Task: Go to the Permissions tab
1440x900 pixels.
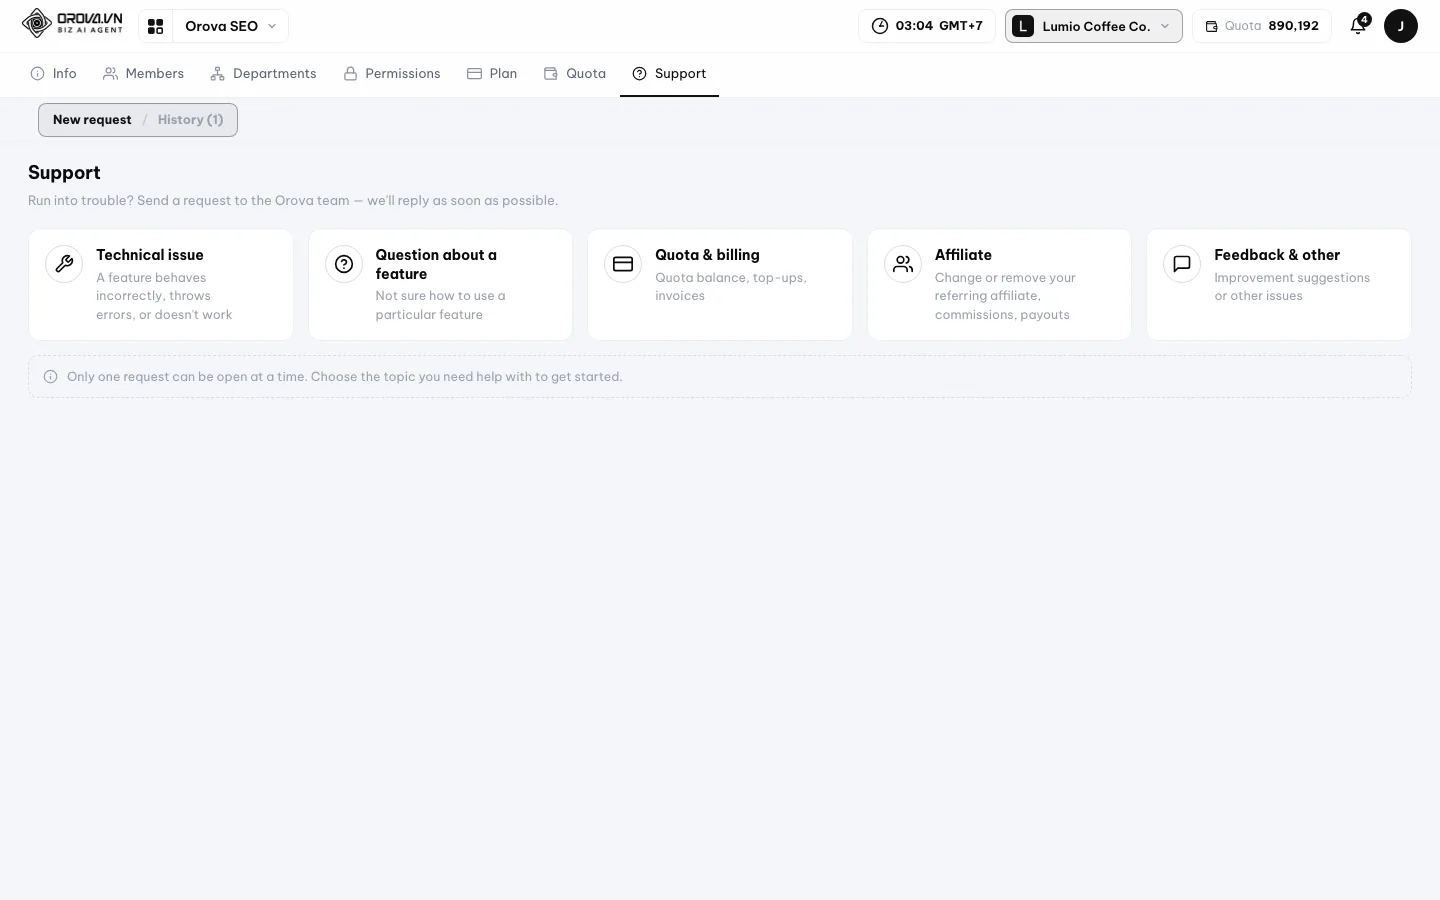Action: pyautogui.click(x=392, y=74)
